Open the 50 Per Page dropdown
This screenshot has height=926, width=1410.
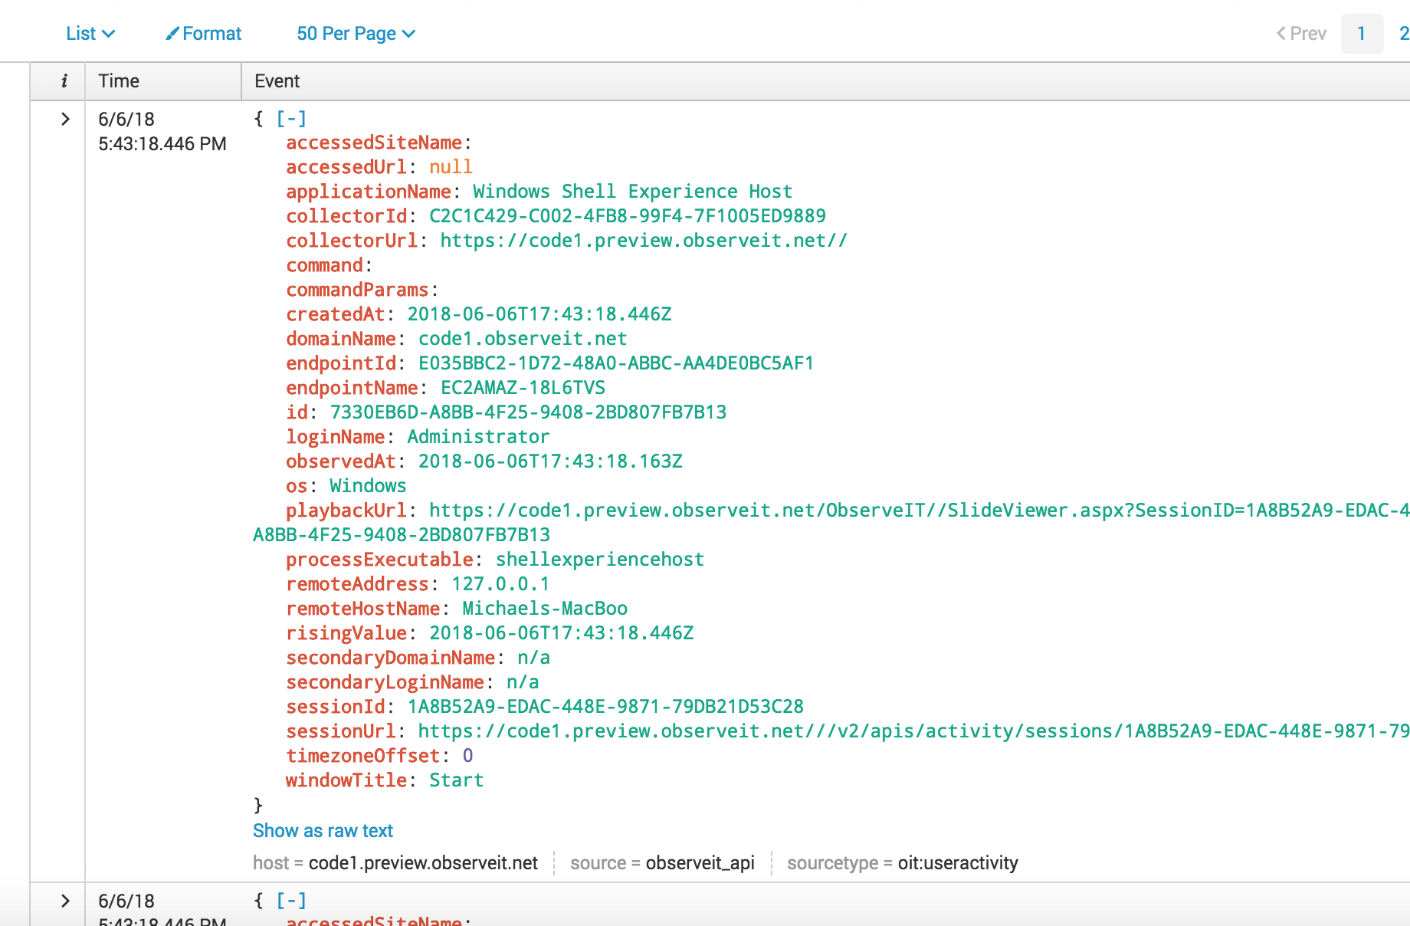[x=355, y=34]
